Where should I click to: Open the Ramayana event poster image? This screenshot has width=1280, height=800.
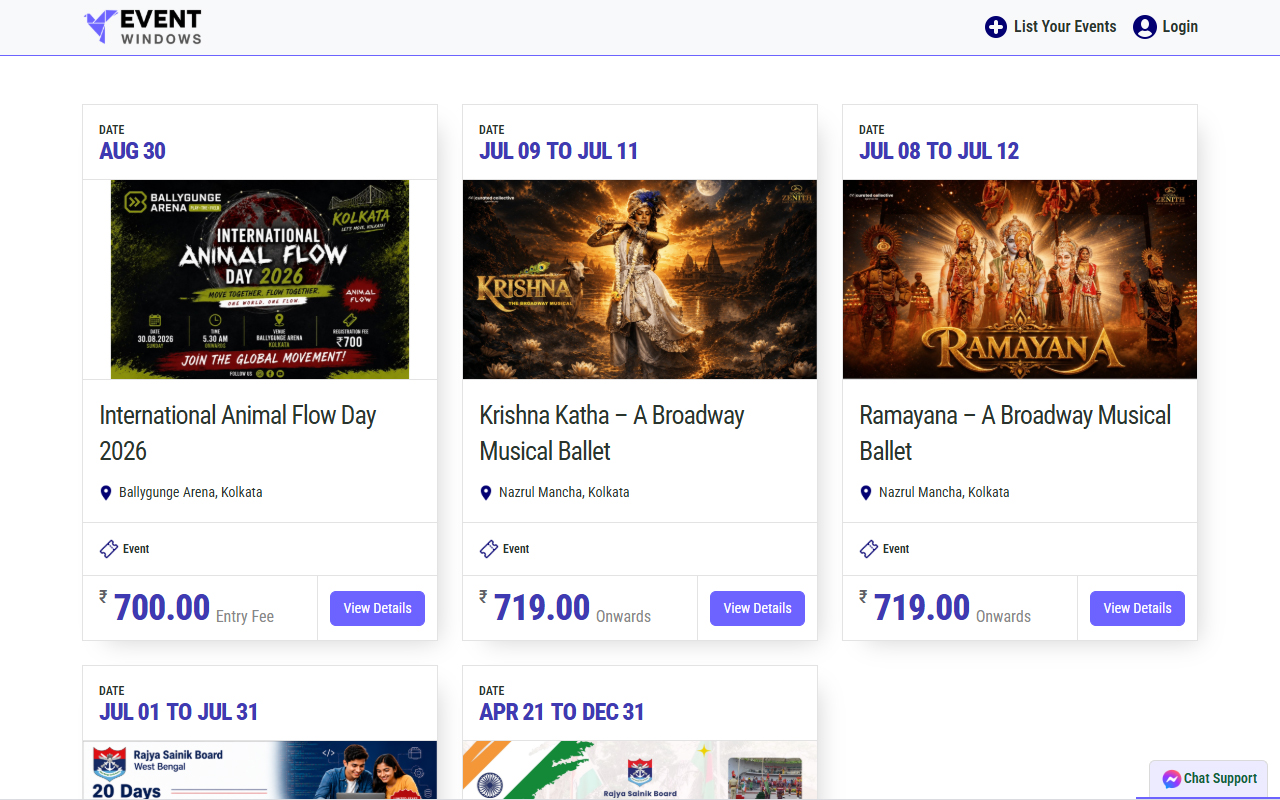(x=1020, y=279)
